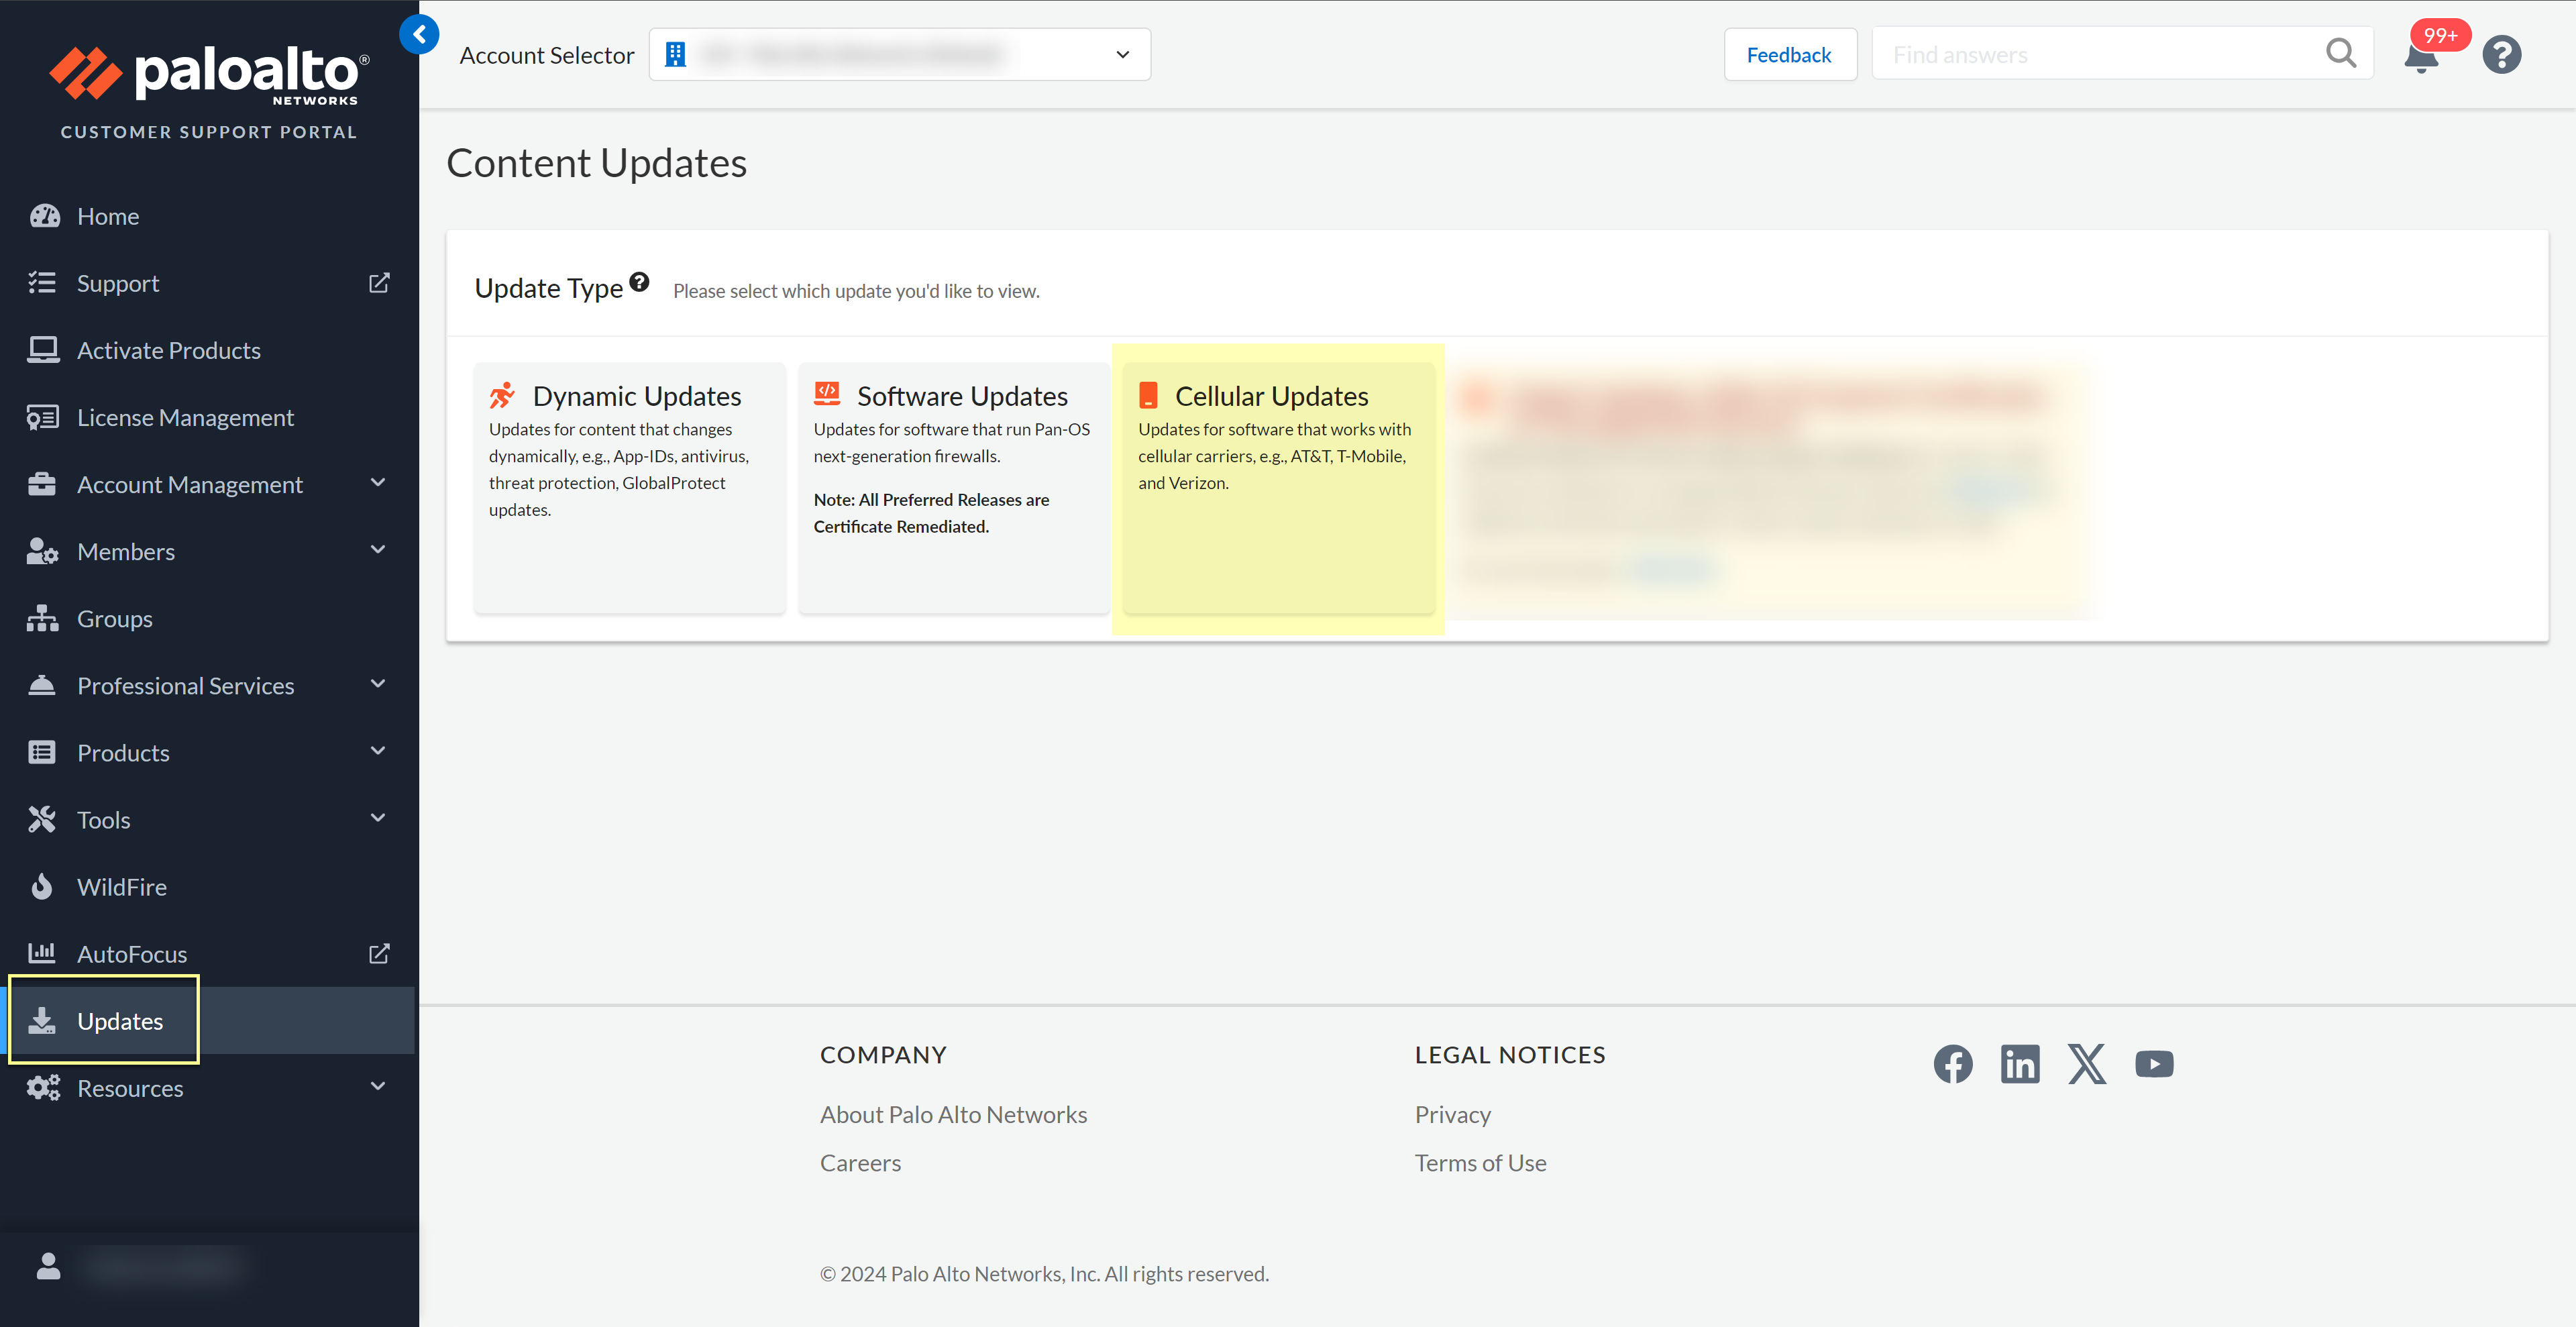Open the Terms of Use link
This screenshot has height=1327, width=2576.
(1479, 1163)
